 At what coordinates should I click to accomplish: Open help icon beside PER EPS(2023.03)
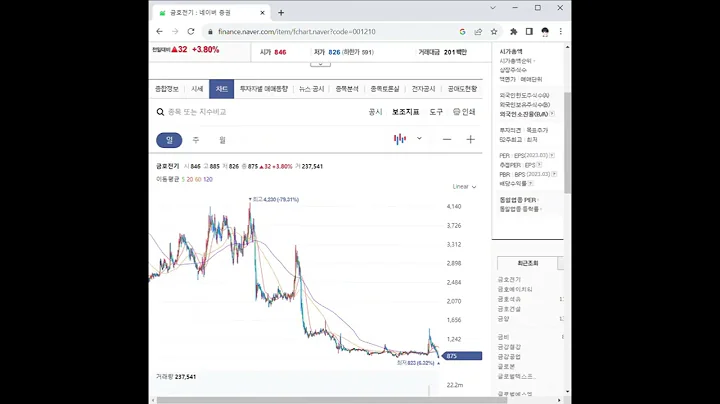[552, 156]
